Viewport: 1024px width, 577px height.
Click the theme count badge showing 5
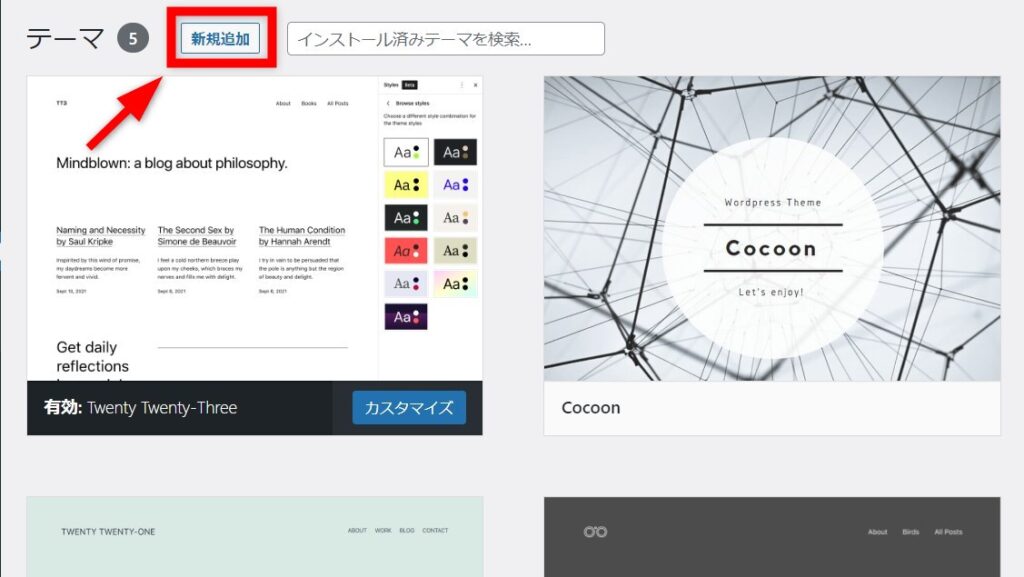(133, 39)
